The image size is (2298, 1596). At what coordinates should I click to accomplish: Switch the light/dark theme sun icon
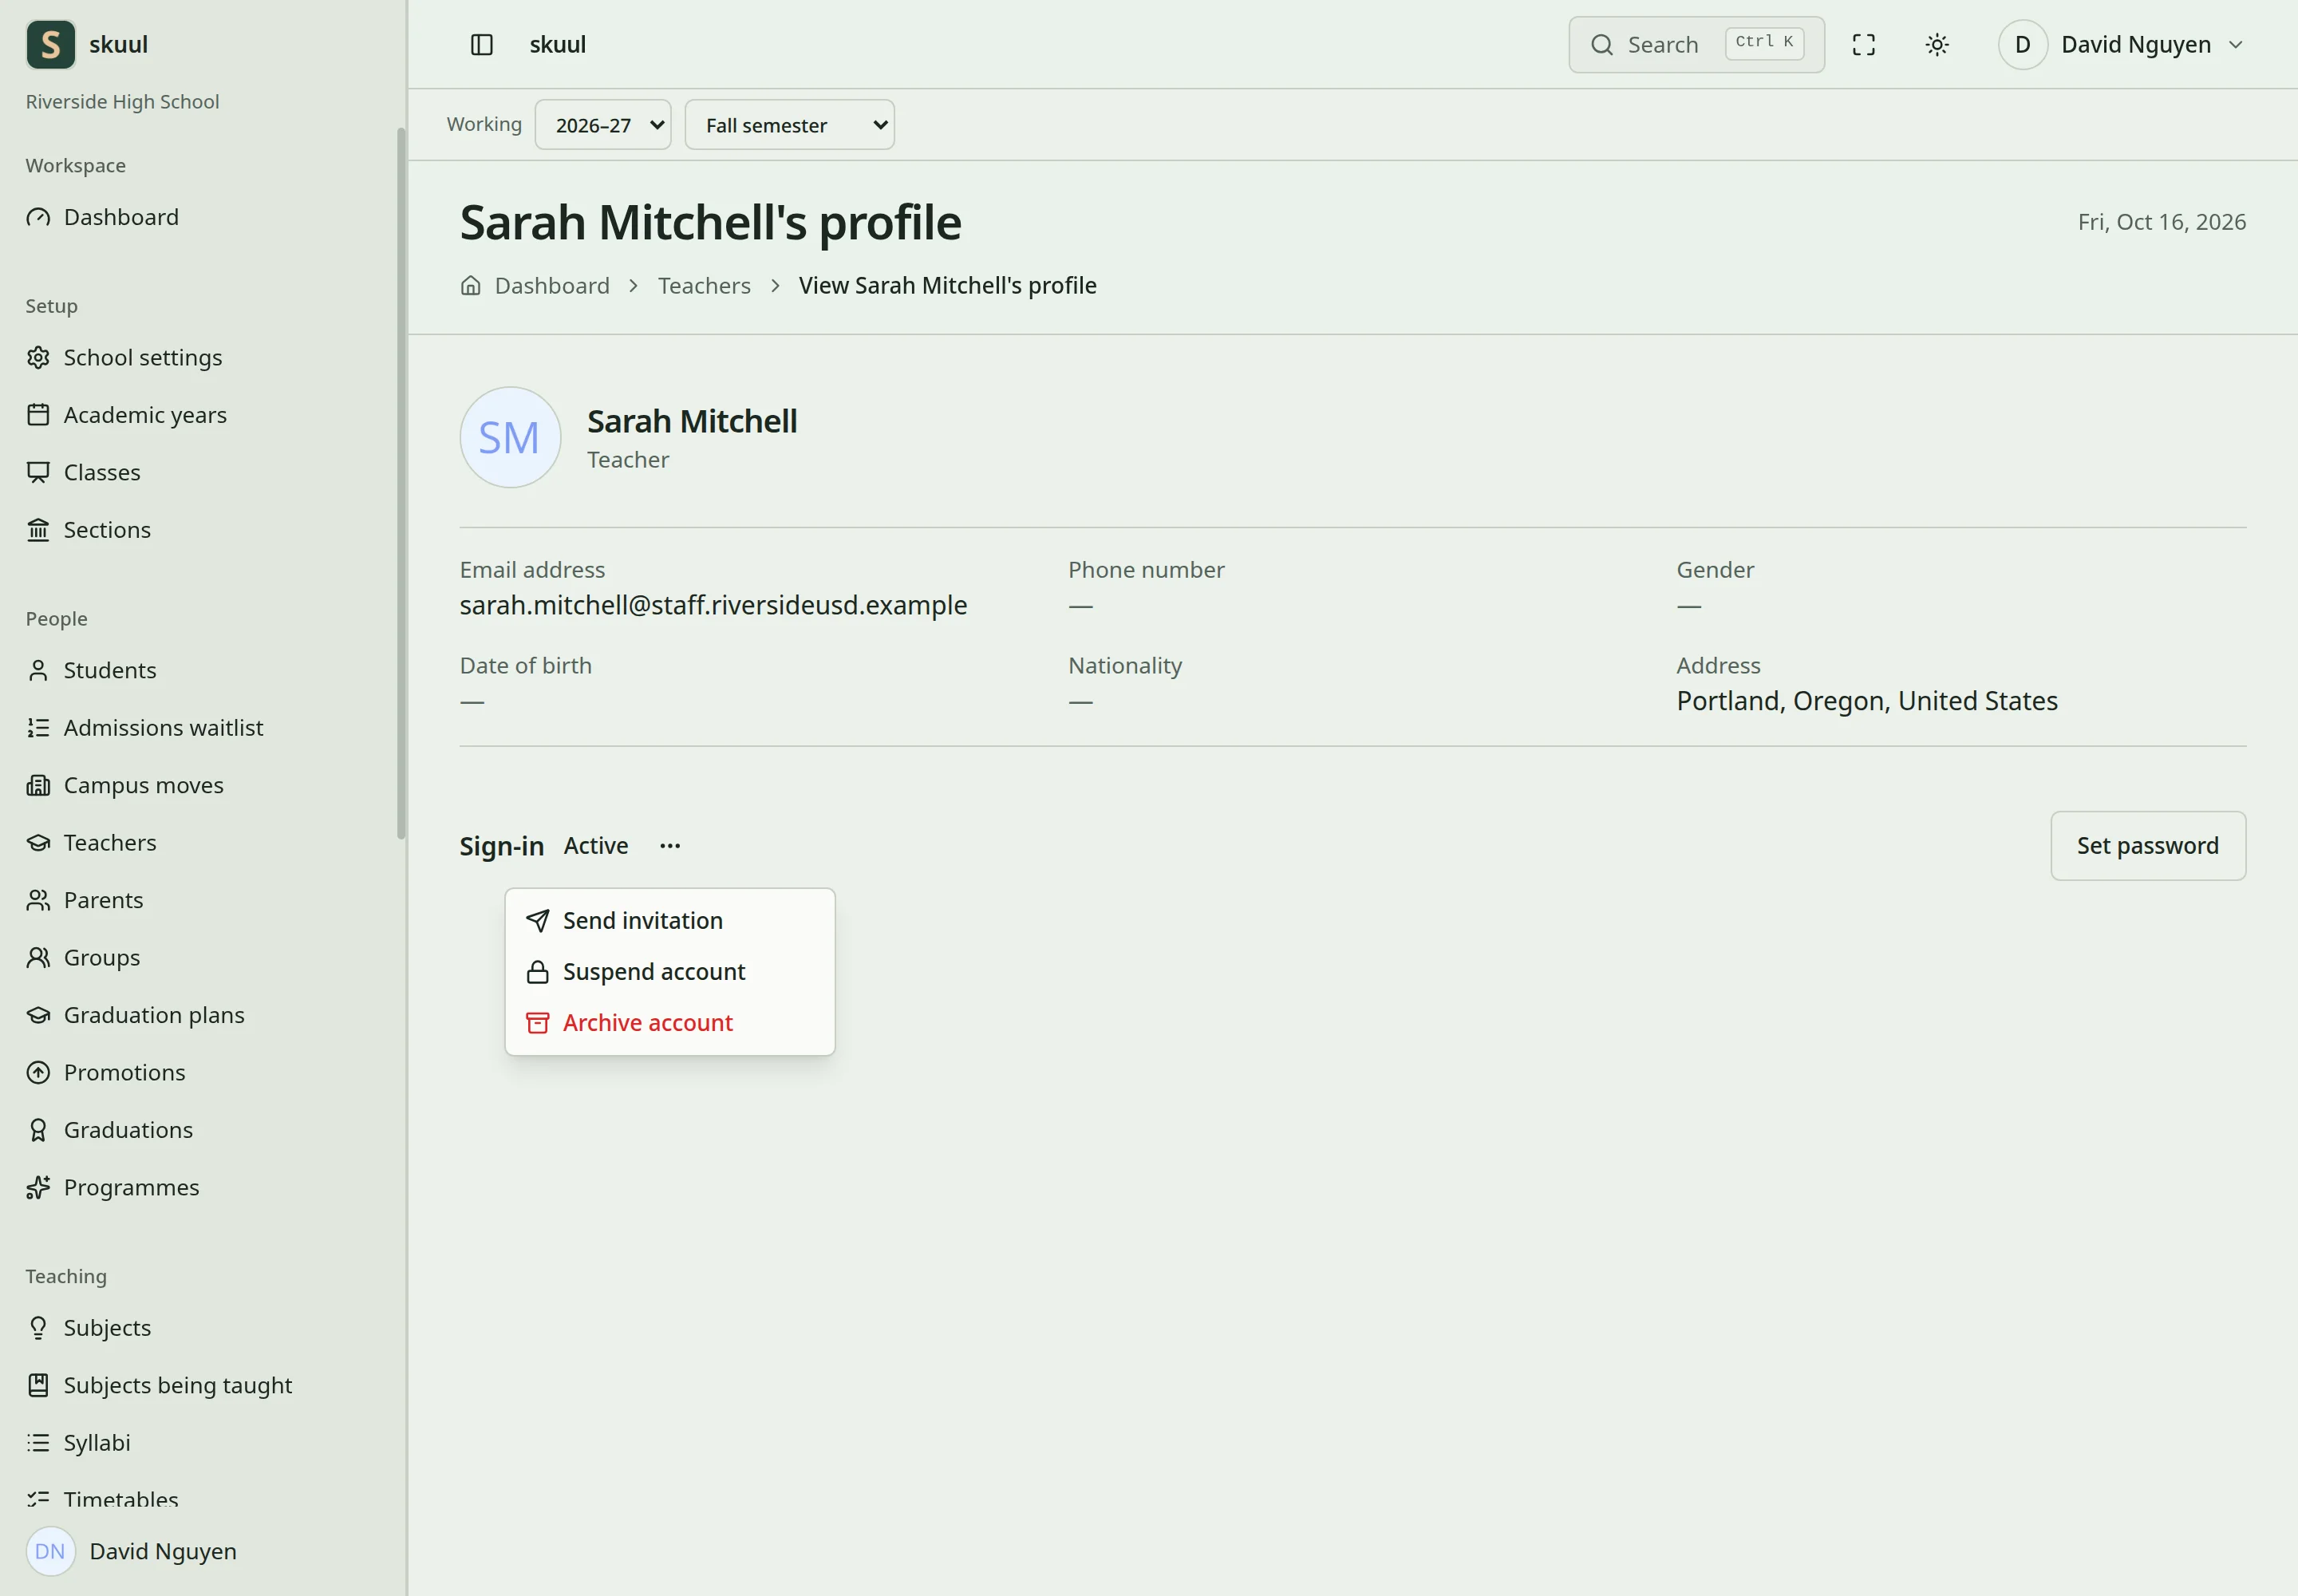pyautogui.click(x=1937, y=45)
